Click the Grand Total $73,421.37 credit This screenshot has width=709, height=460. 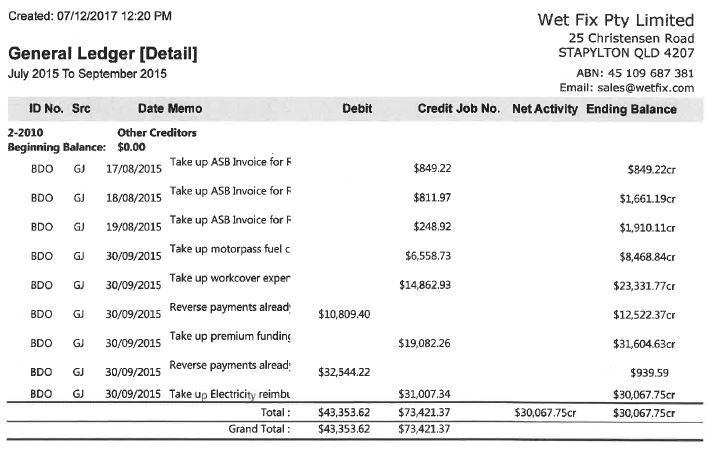424,429
